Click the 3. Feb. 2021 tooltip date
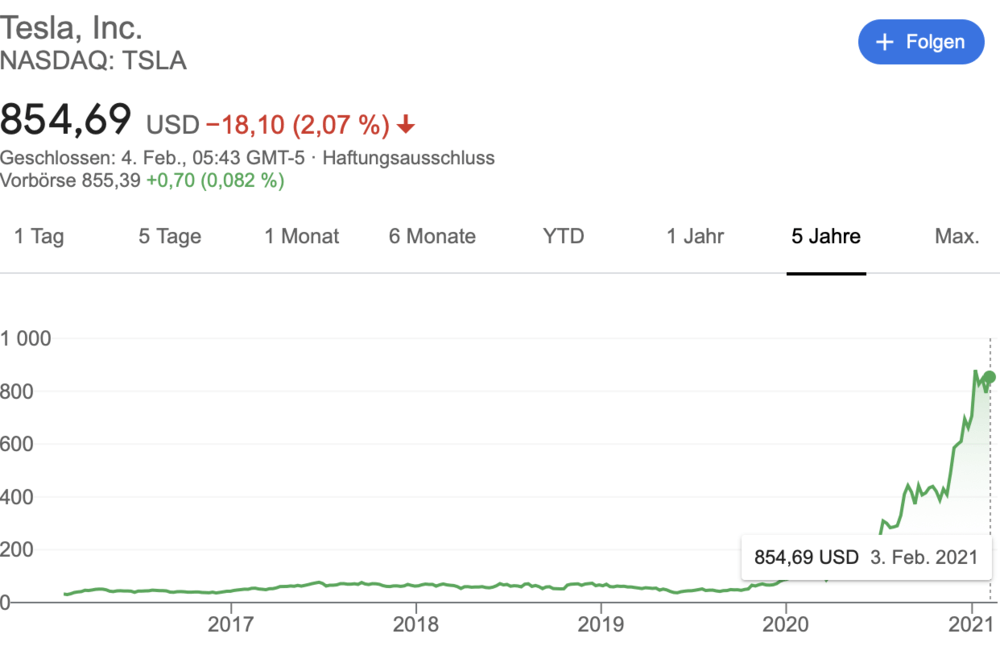This screenshot has width=1000, height=667. point(923,557)
